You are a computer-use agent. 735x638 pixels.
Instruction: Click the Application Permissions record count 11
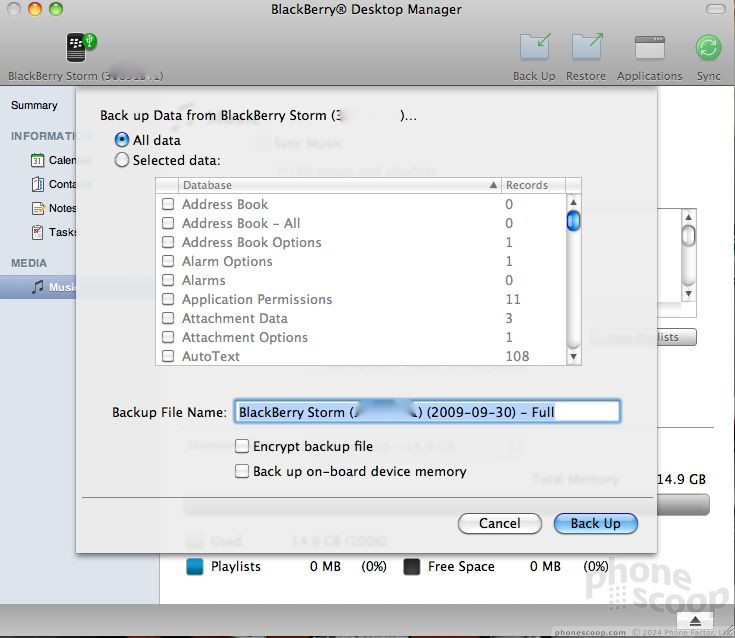pos(513,299)
